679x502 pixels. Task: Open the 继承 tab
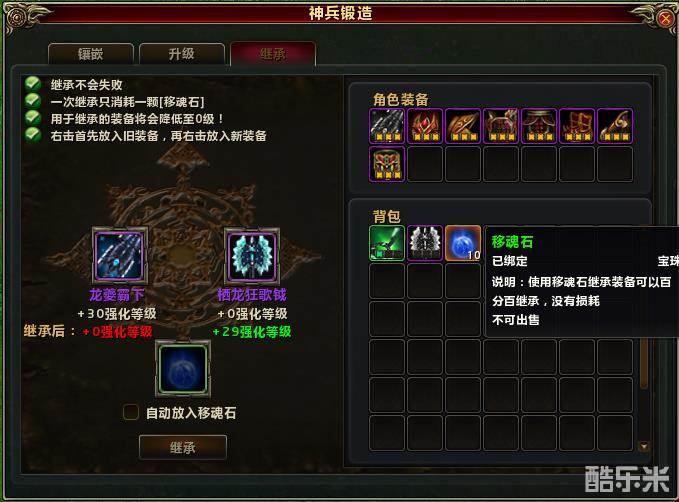pyautogui.click(x=273, y=54)
